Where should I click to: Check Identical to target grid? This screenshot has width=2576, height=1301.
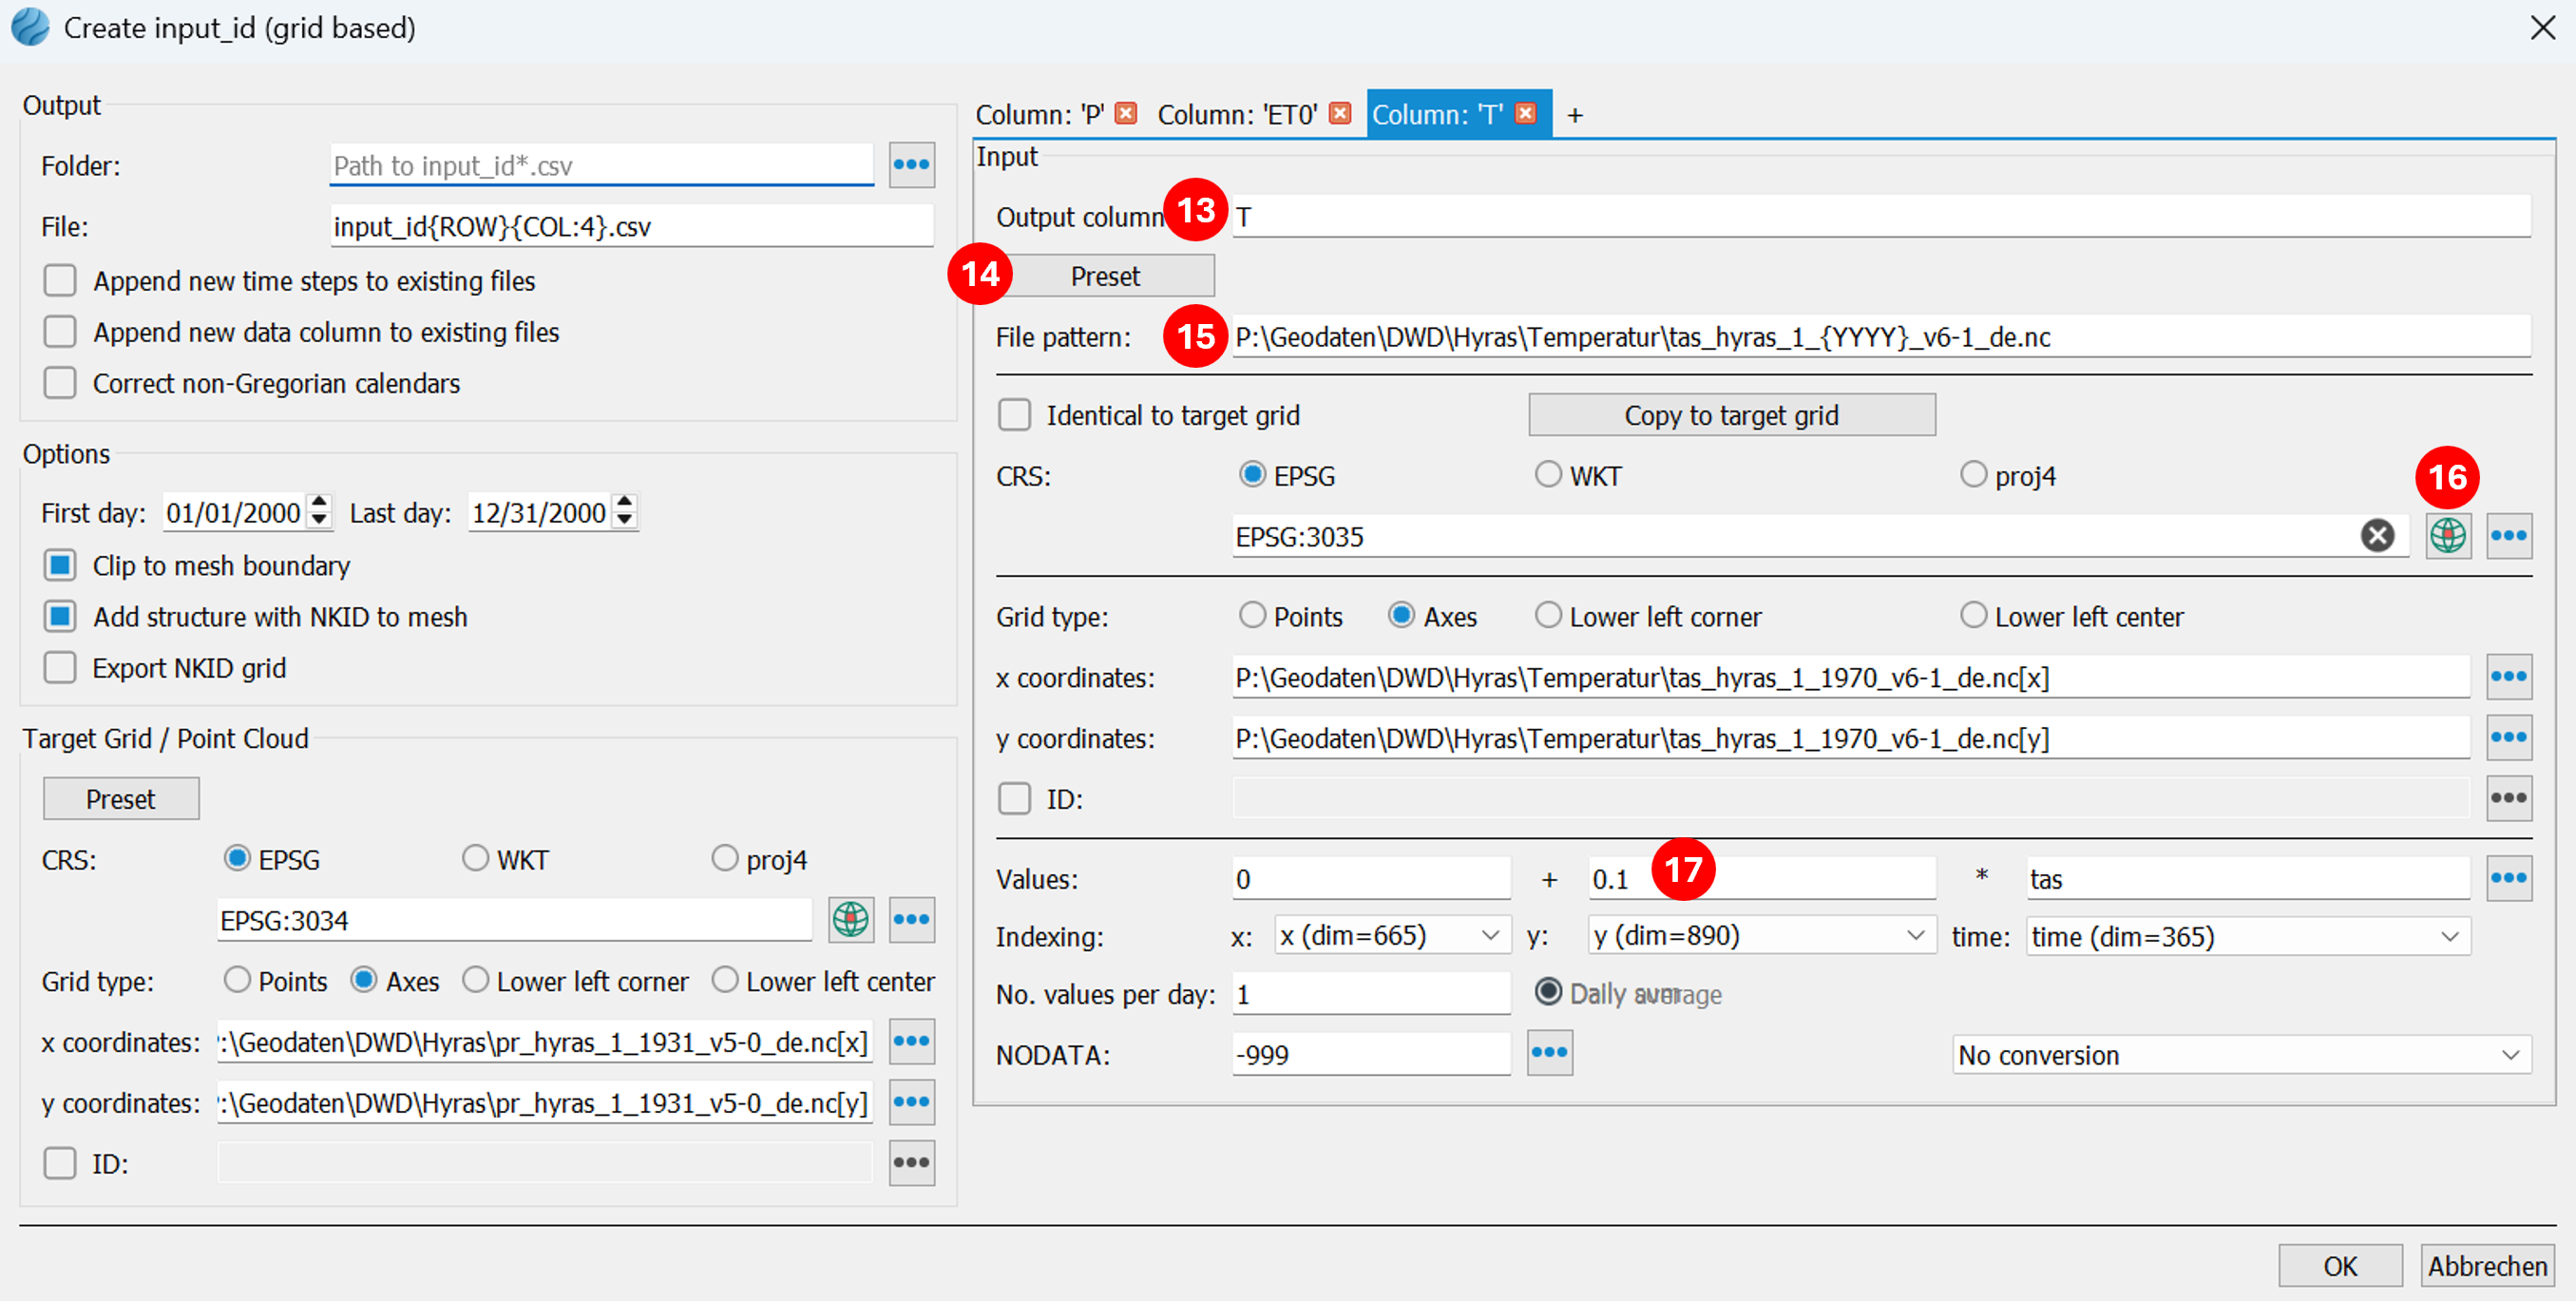tap(1014, 415)
